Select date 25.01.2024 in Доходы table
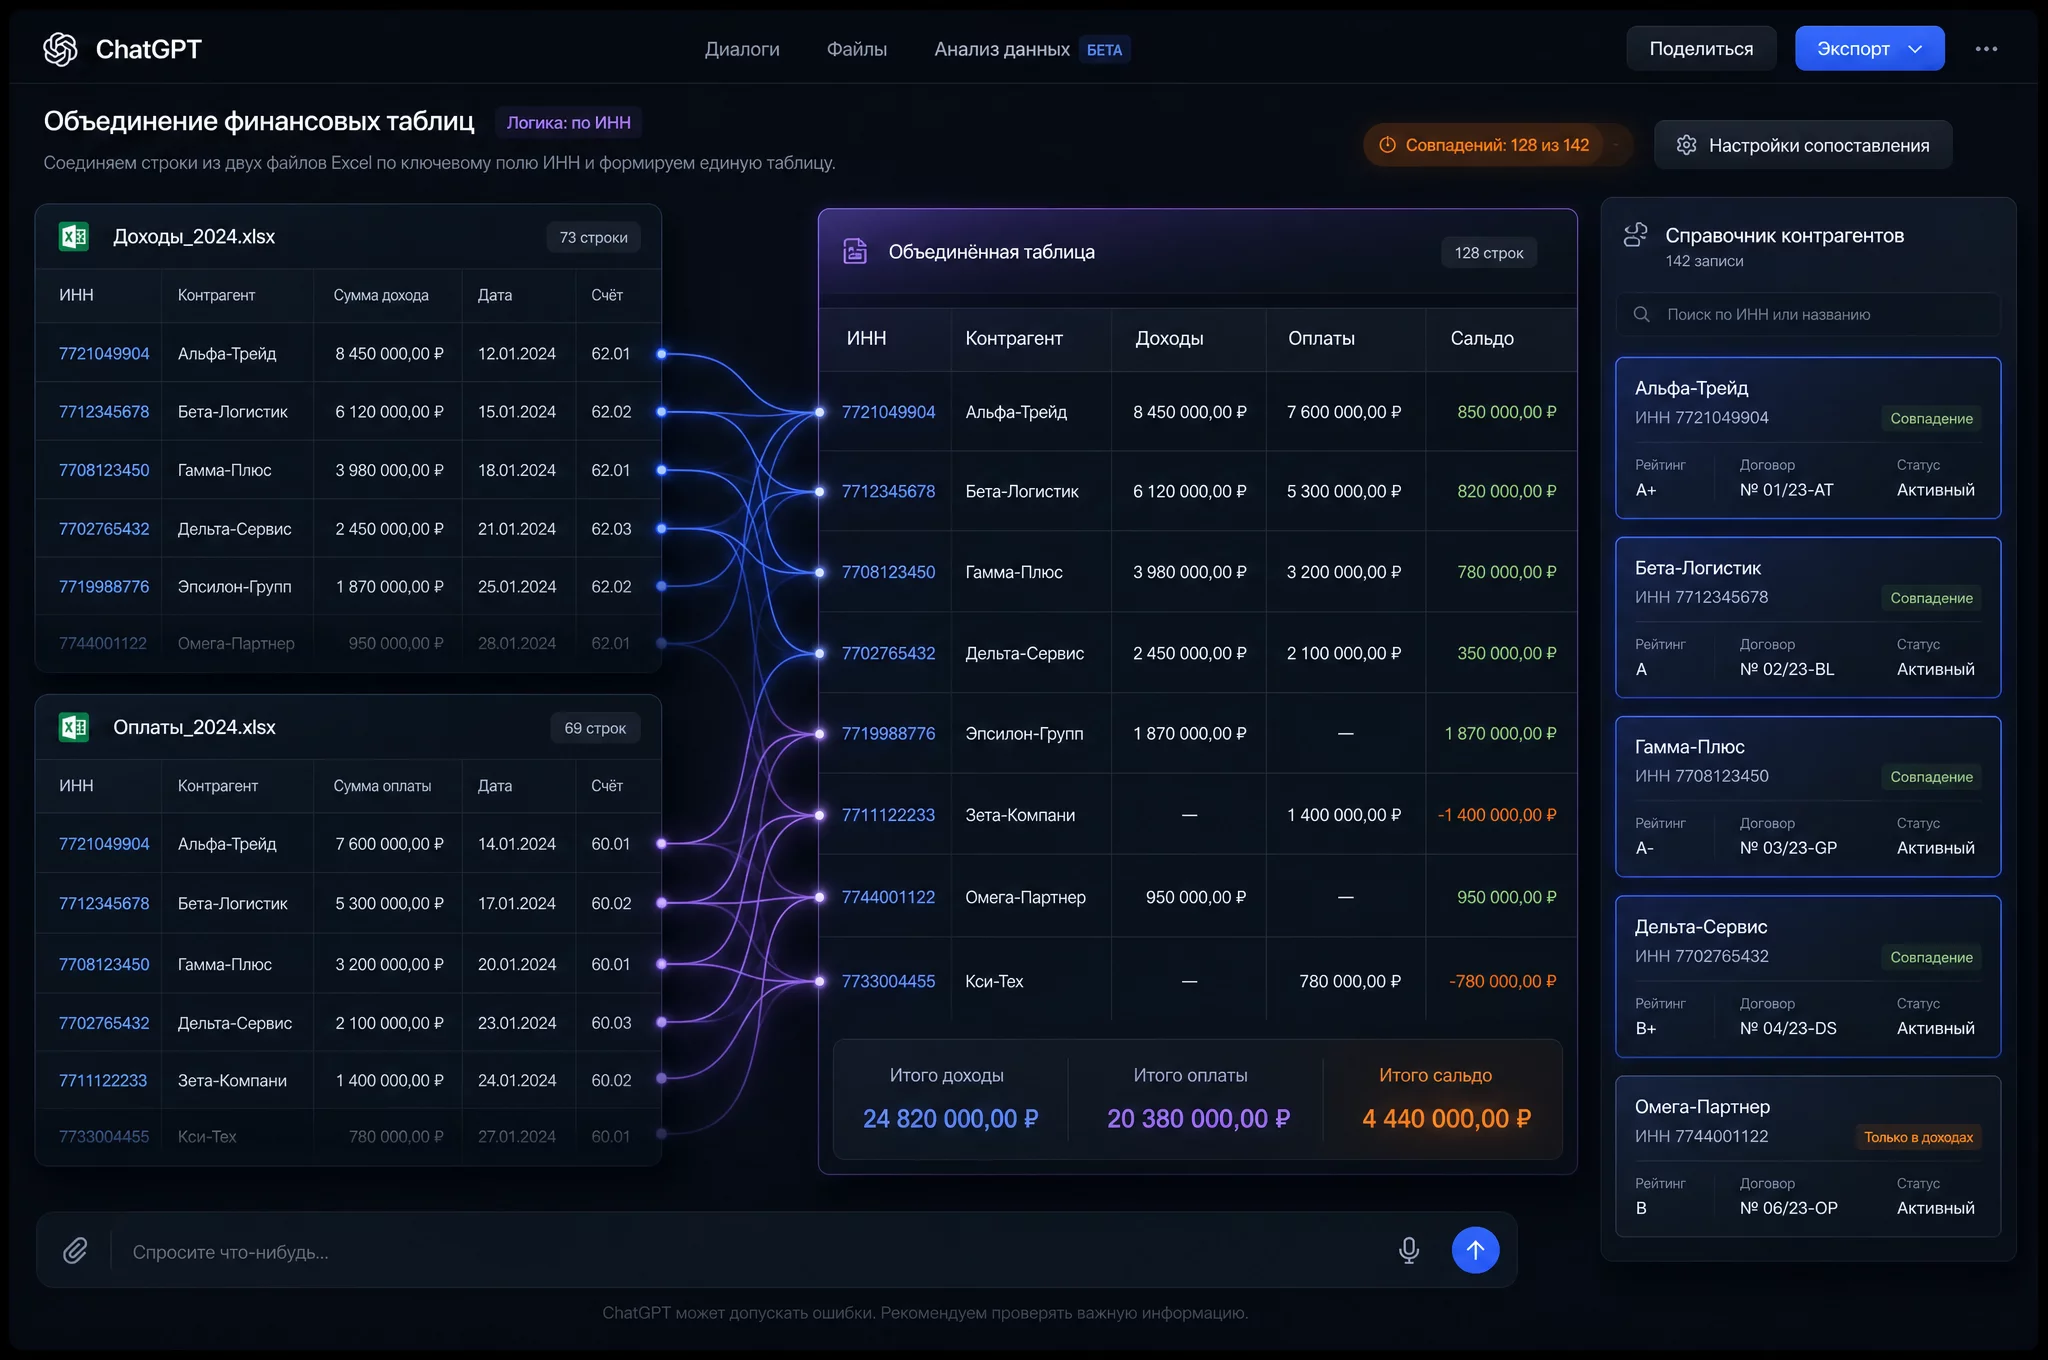This screenshot has width=2048, height=1360. click(x=517, y=587)
